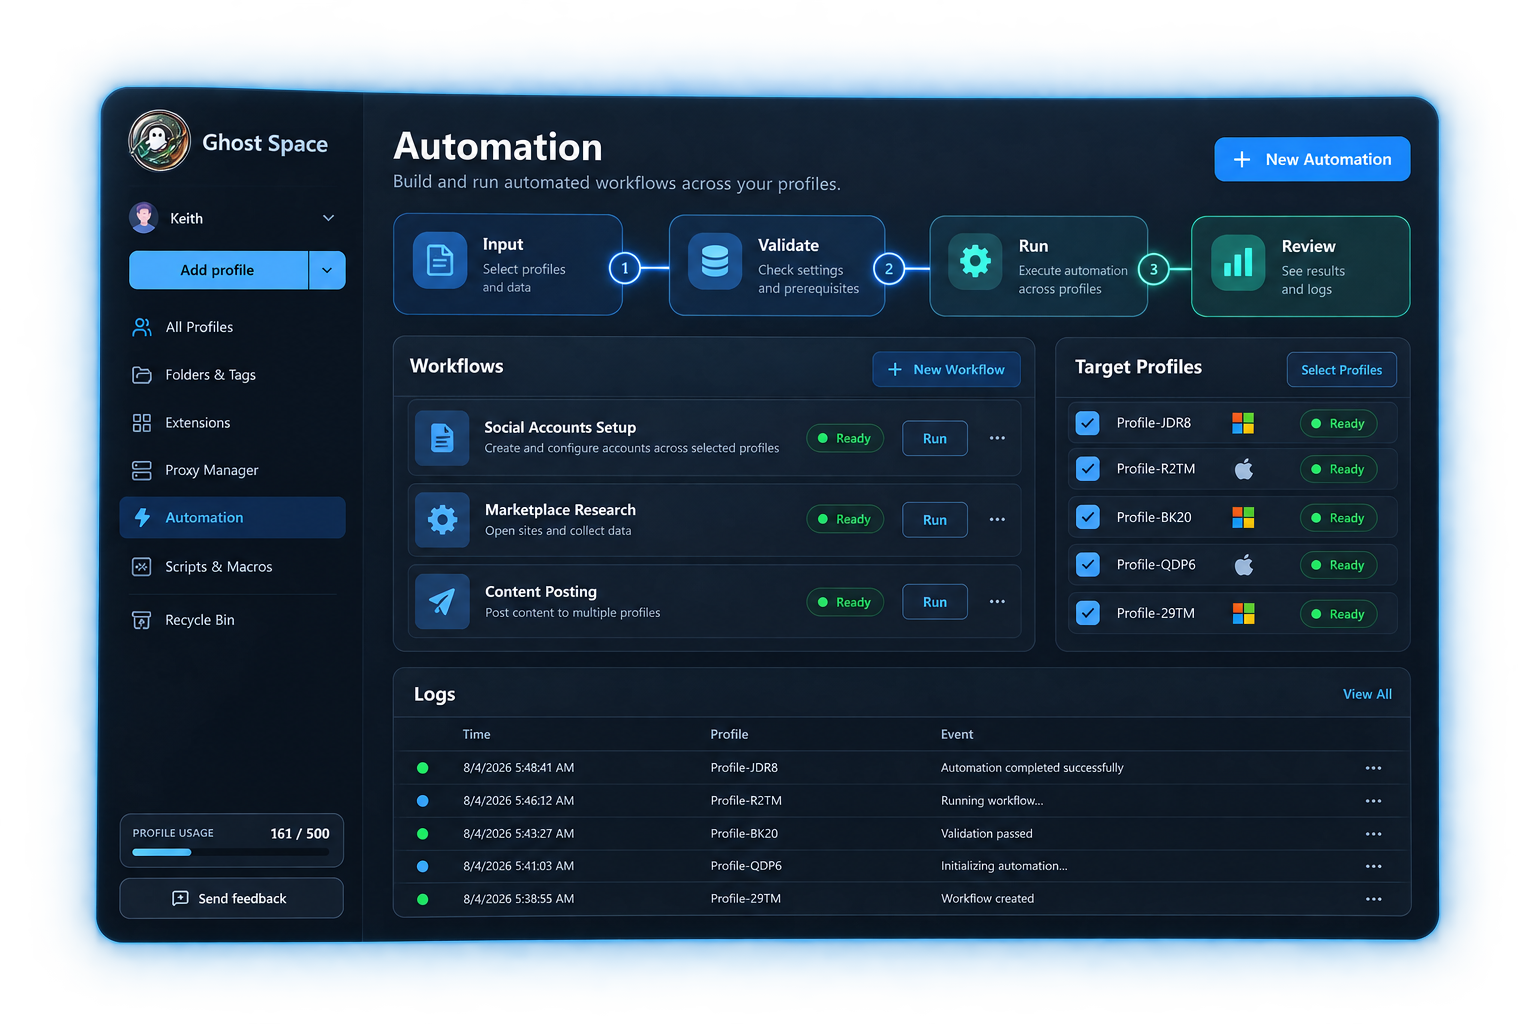Click the Add profile button
This screenshot has width=1536, height=1024.
click(218, 270)
